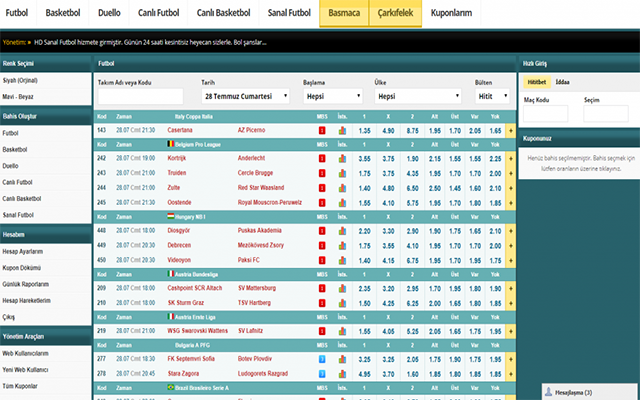Click the Hesaplaşma chat user icon
The width and height of the screenshot is (640, 400).
pos(549,391)
